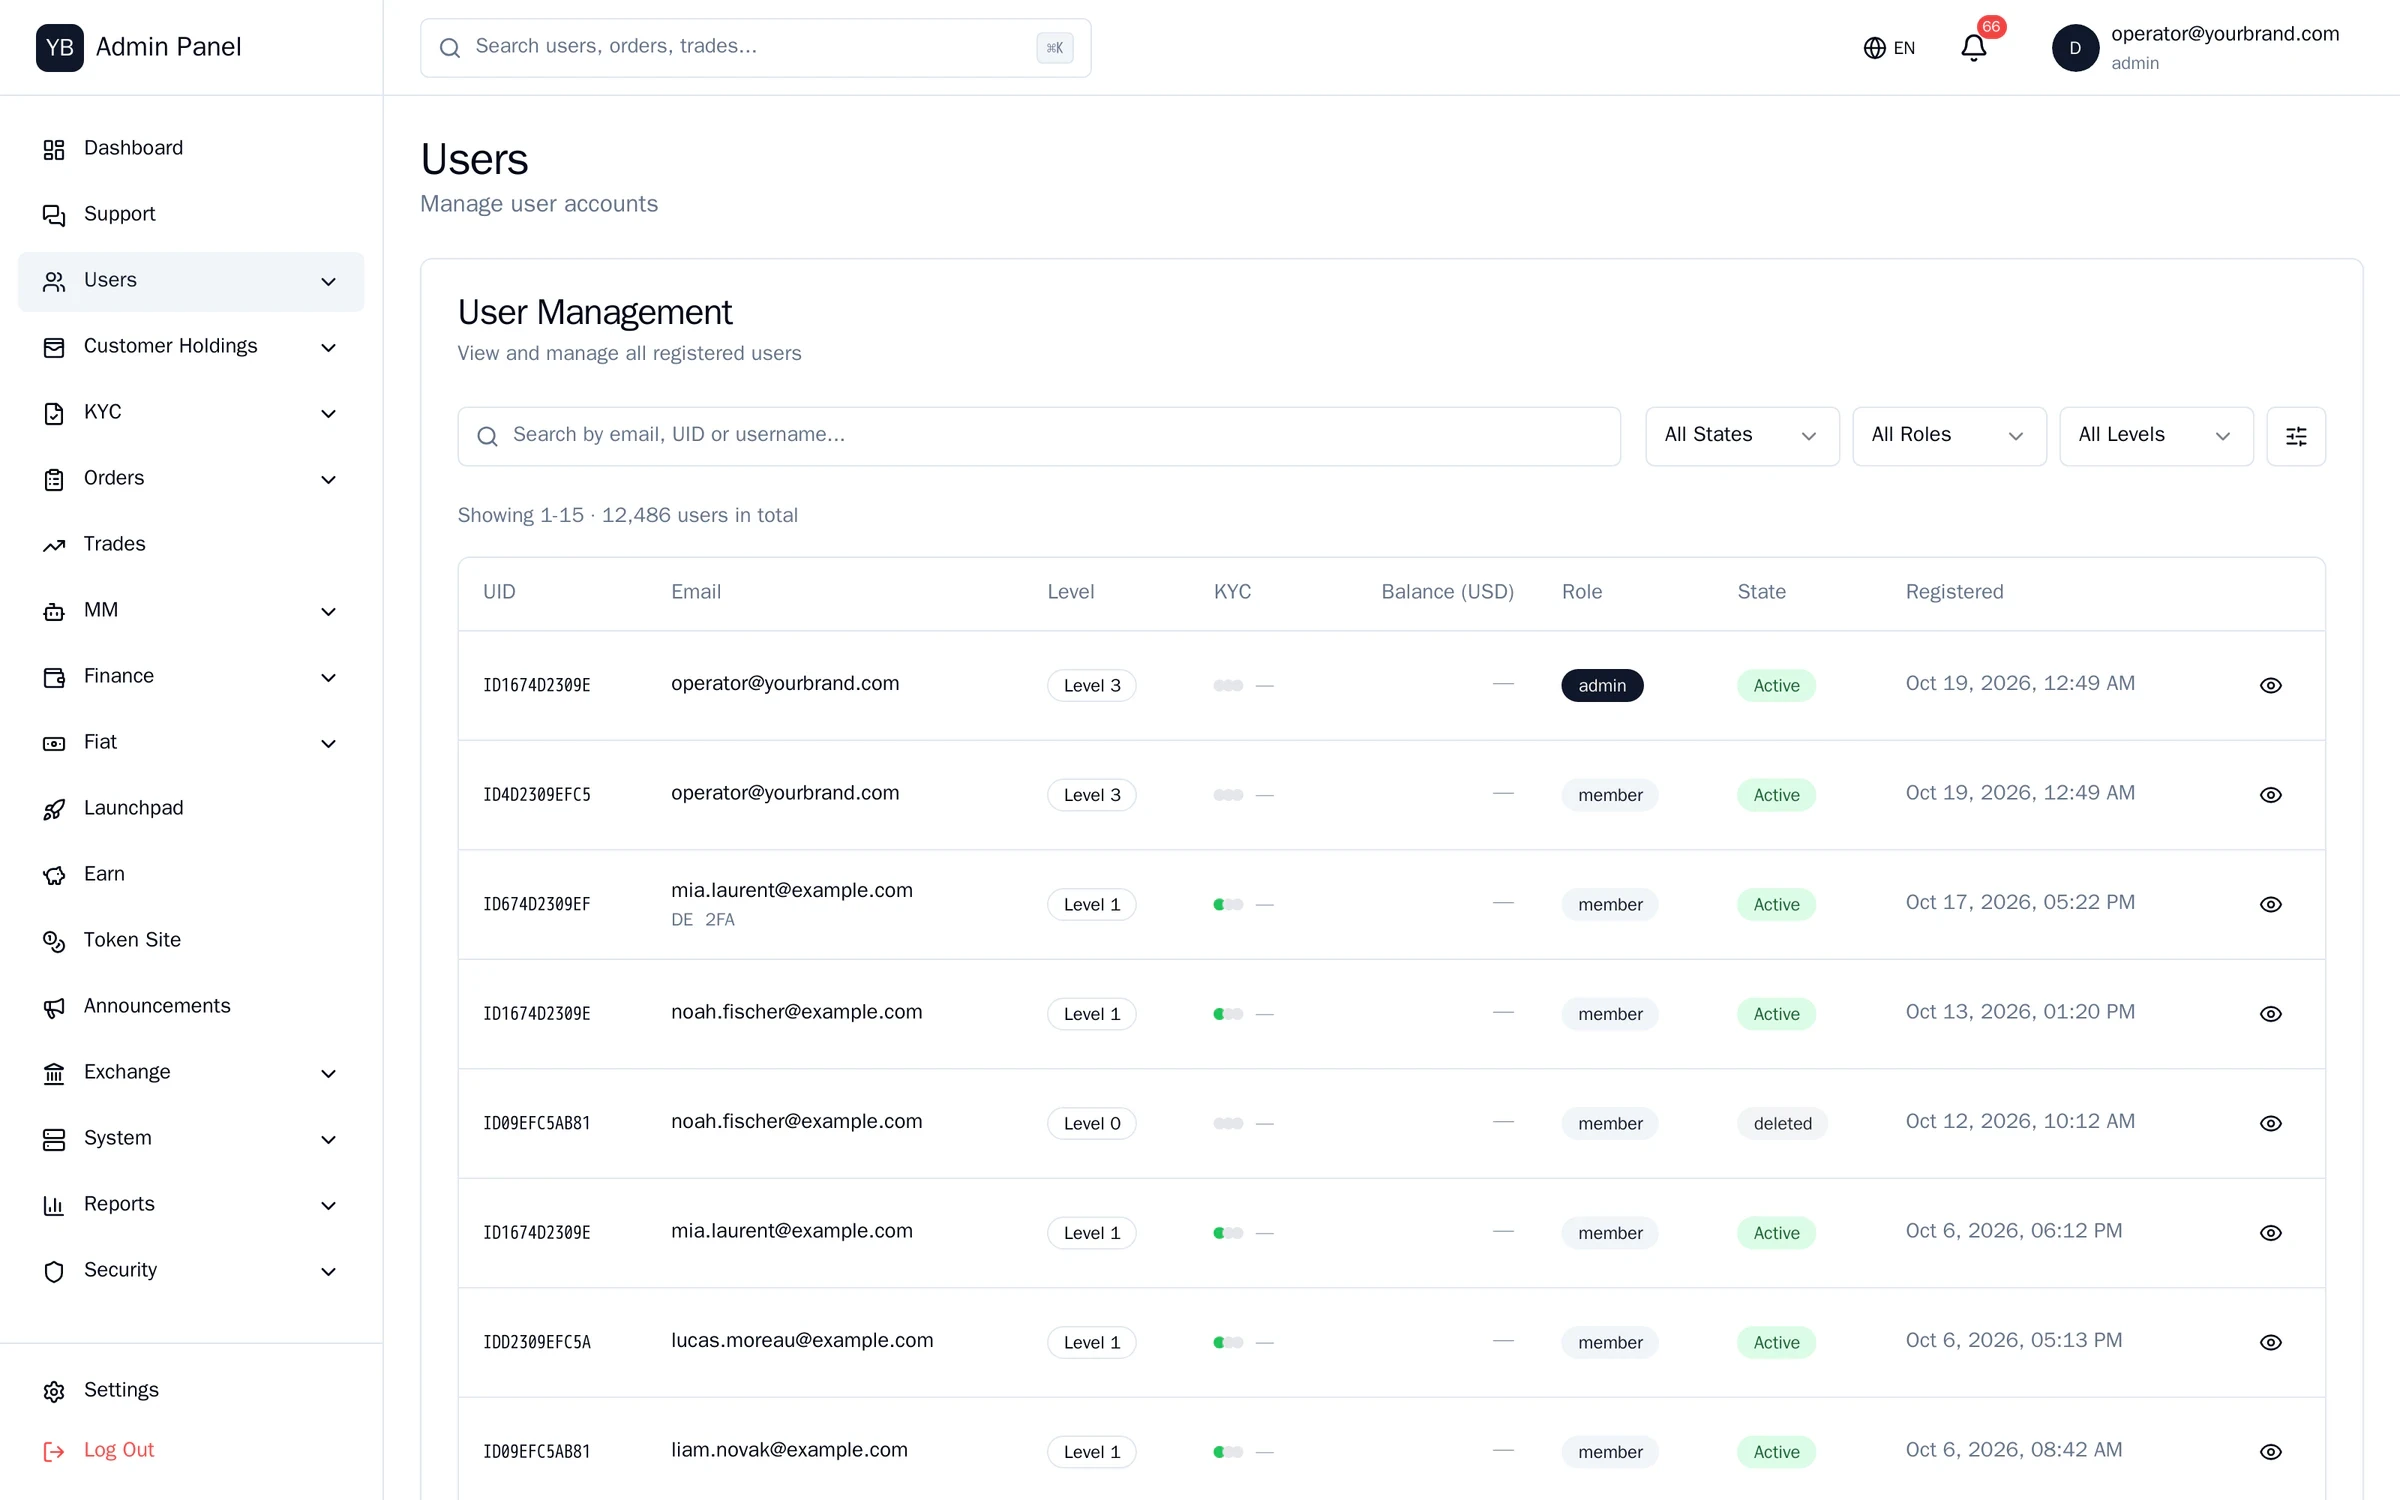The width and height of the screenshot is (2400, 1500).
Task: Click the admin role badge
Action: coord(1602,685)
